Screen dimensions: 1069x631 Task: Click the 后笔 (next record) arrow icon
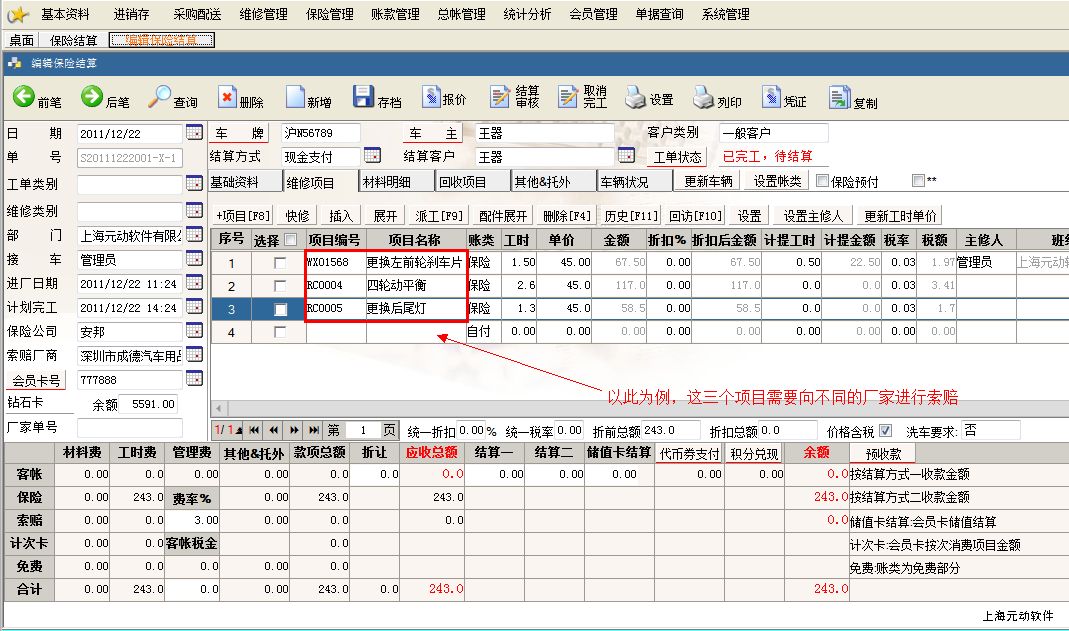pos(92,97)
